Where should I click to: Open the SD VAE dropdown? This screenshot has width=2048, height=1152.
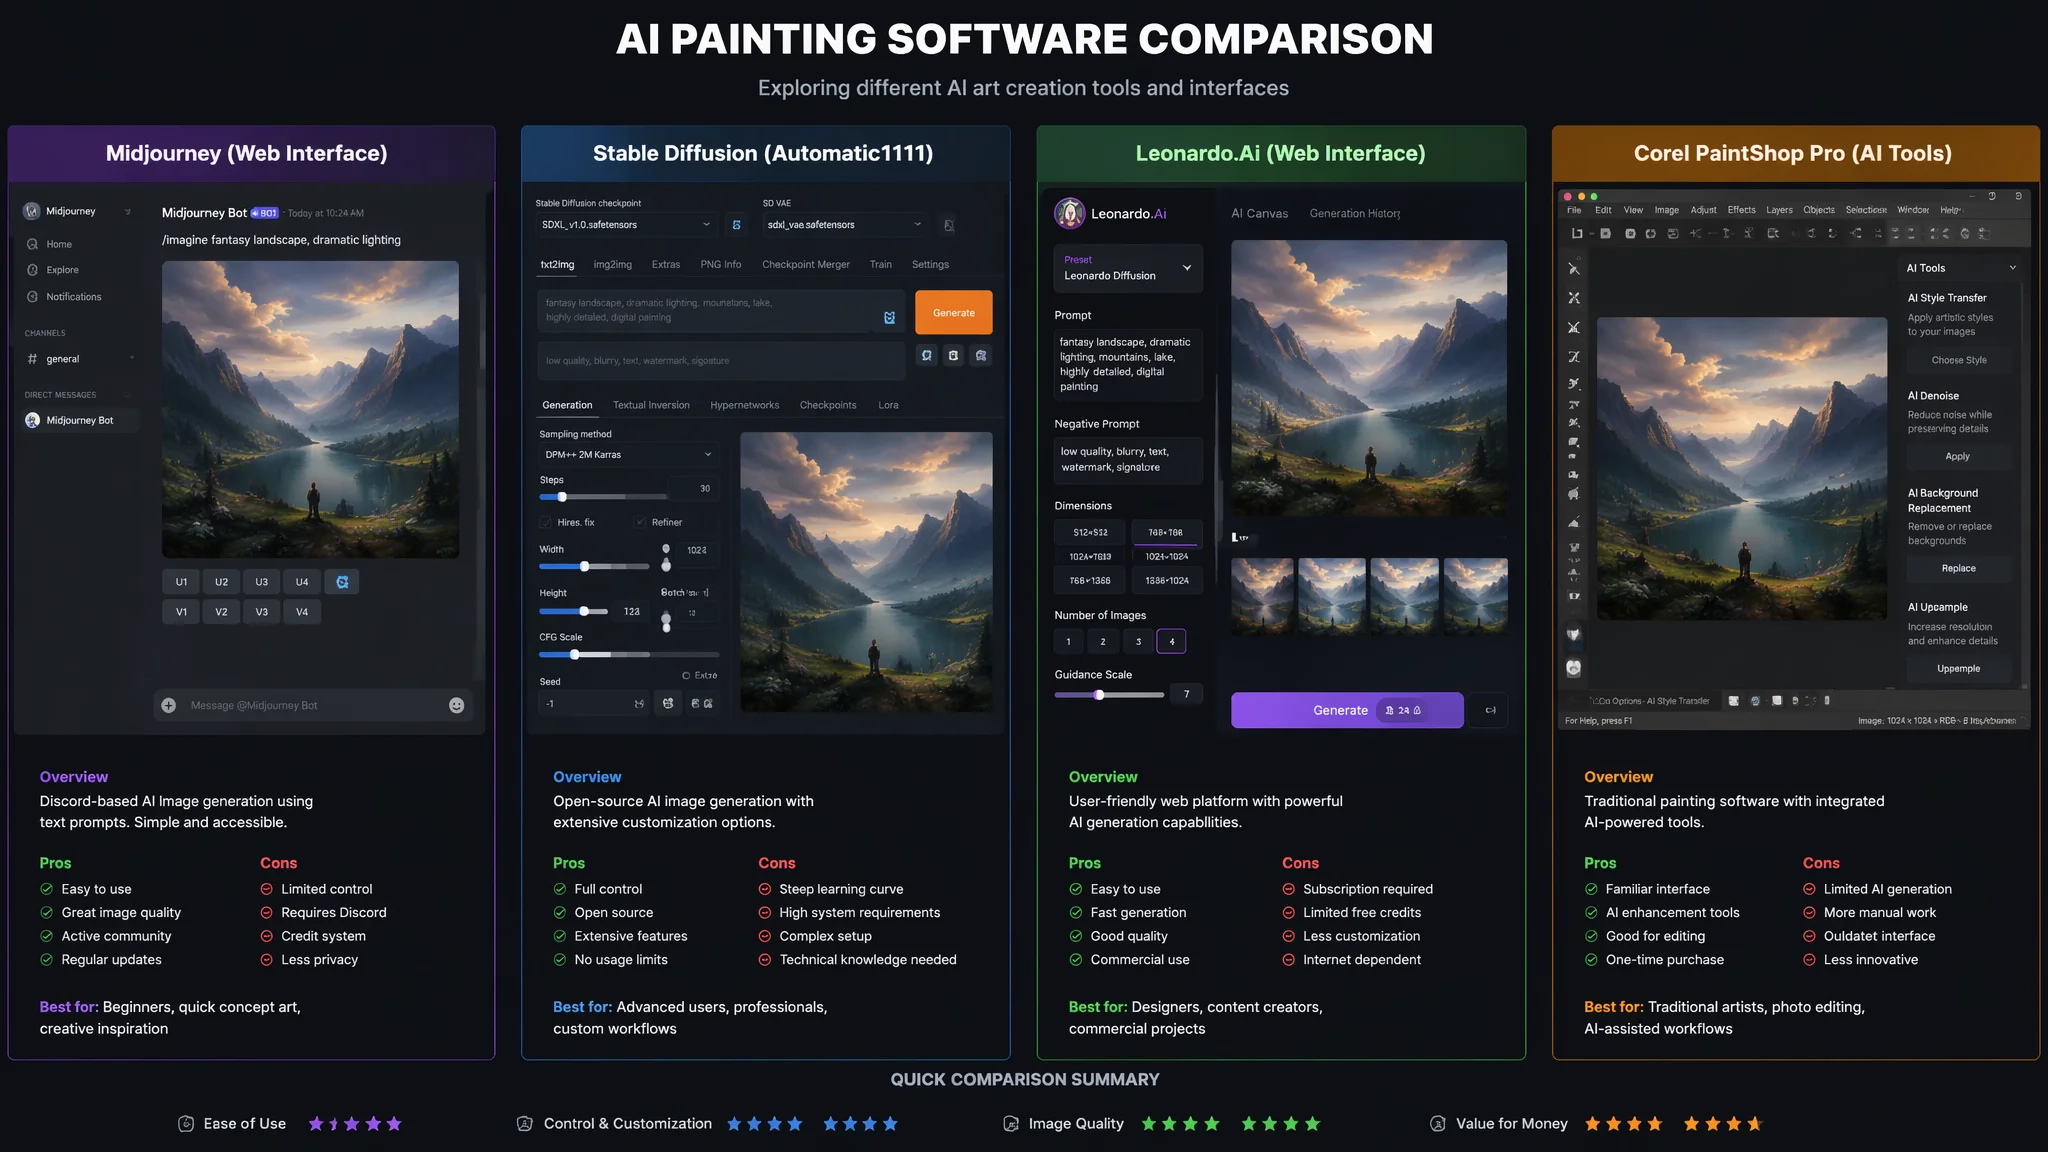845,225
